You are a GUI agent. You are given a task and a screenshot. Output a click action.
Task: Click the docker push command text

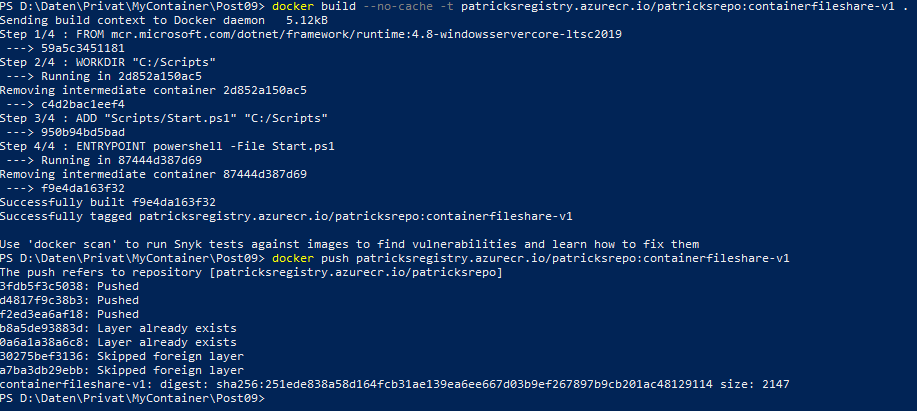pos(531,258)
